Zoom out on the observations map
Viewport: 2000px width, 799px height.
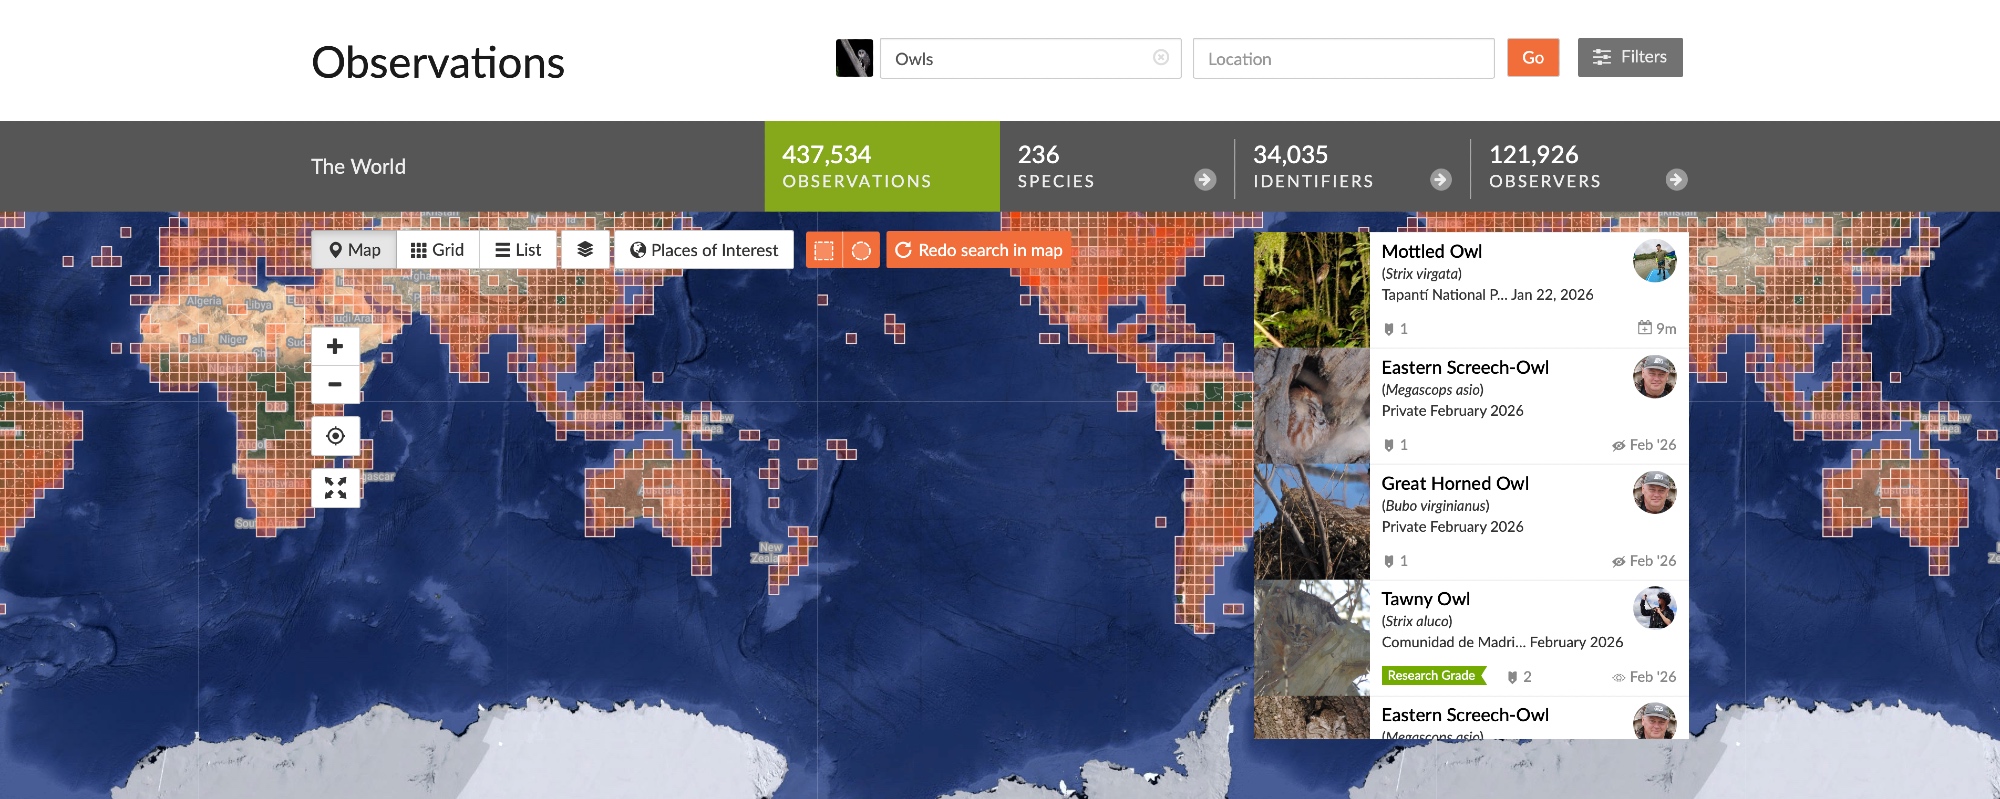pos(335,384)
